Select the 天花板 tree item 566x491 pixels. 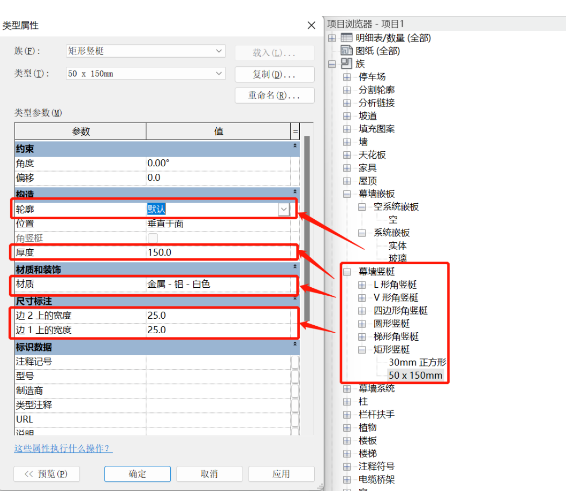372,155
